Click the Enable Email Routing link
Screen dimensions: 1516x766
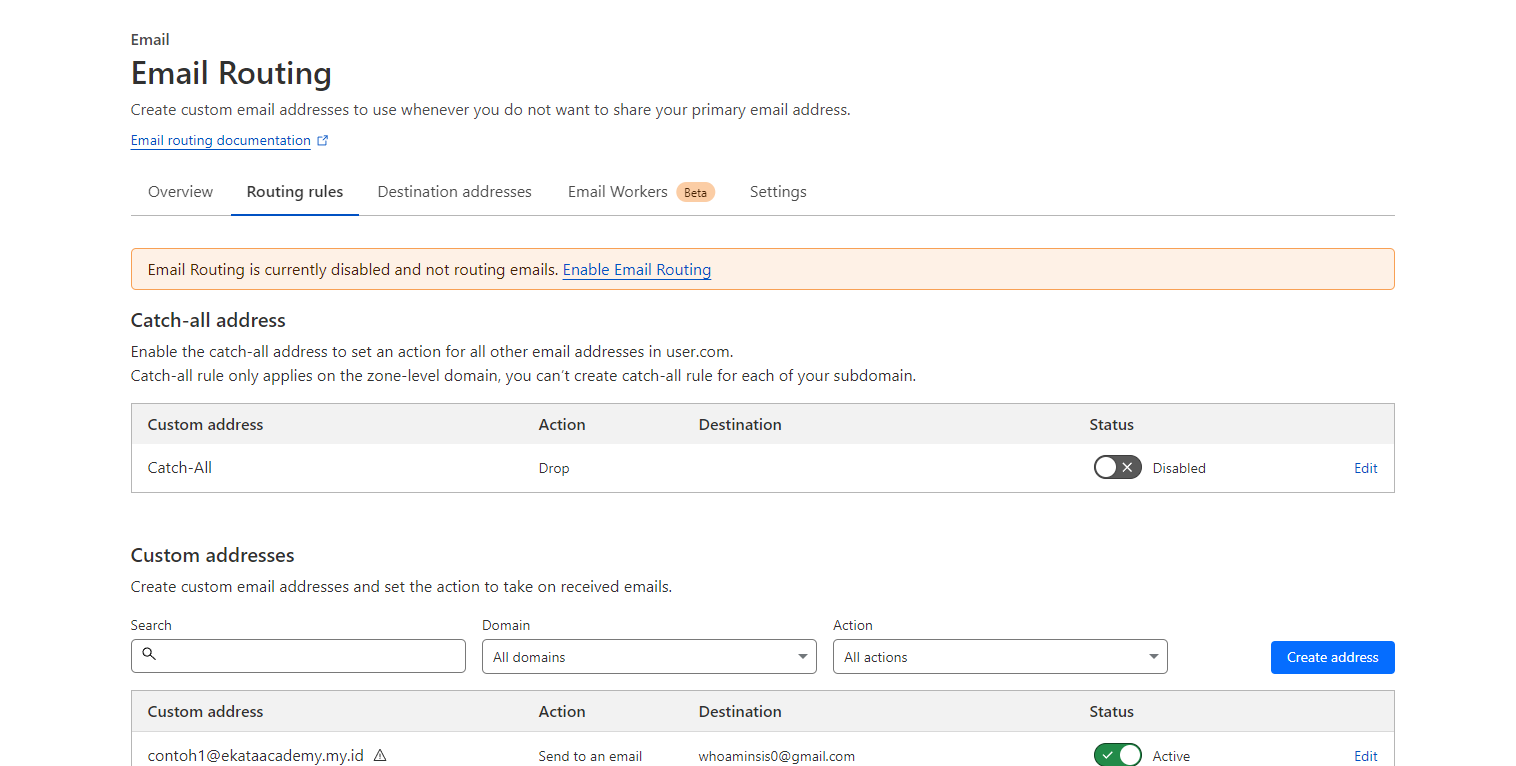[637, 270]
